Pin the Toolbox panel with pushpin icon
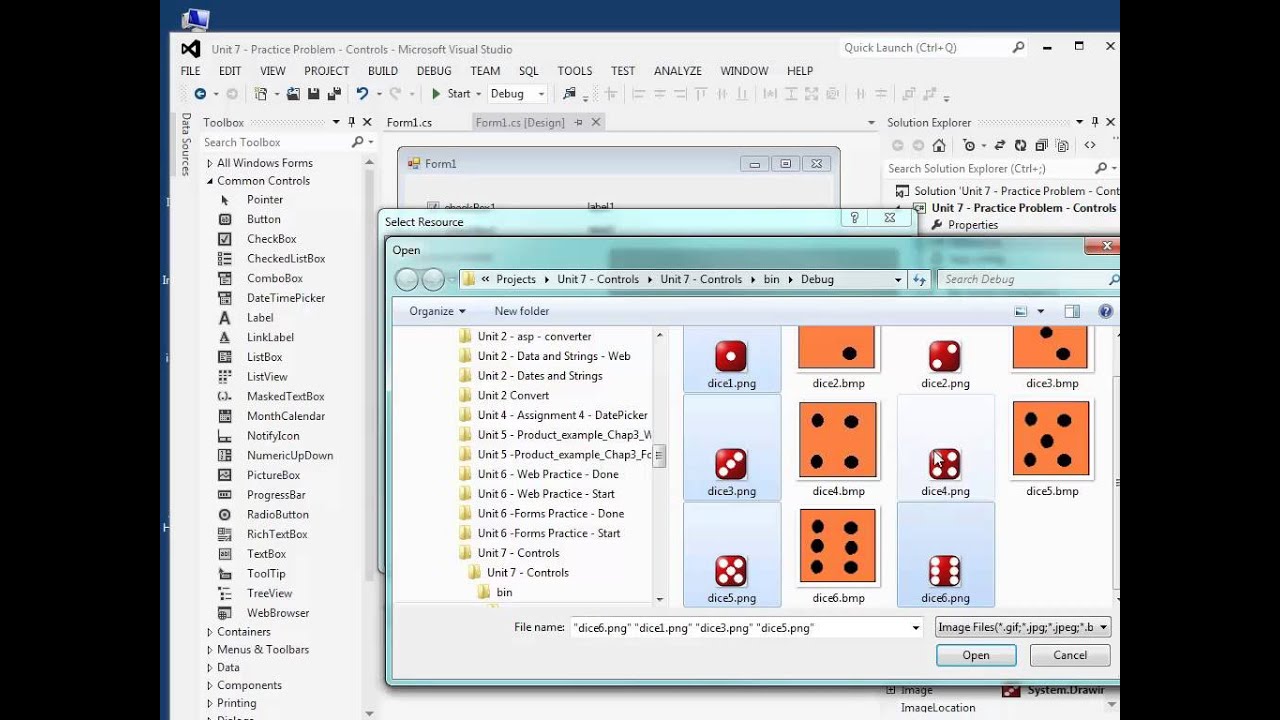1280x720 pixels. tap(351, 122)
